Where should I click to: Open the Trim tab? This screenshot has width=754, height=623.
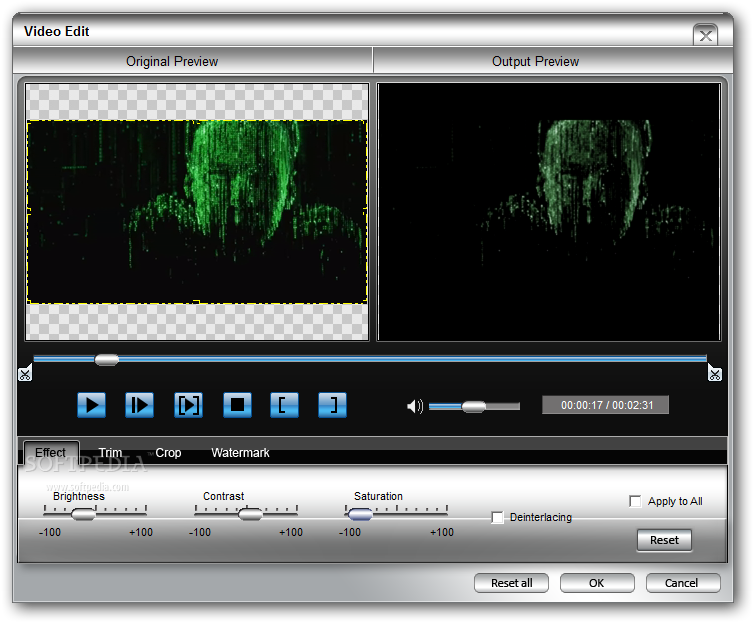[x=110, y=452]
